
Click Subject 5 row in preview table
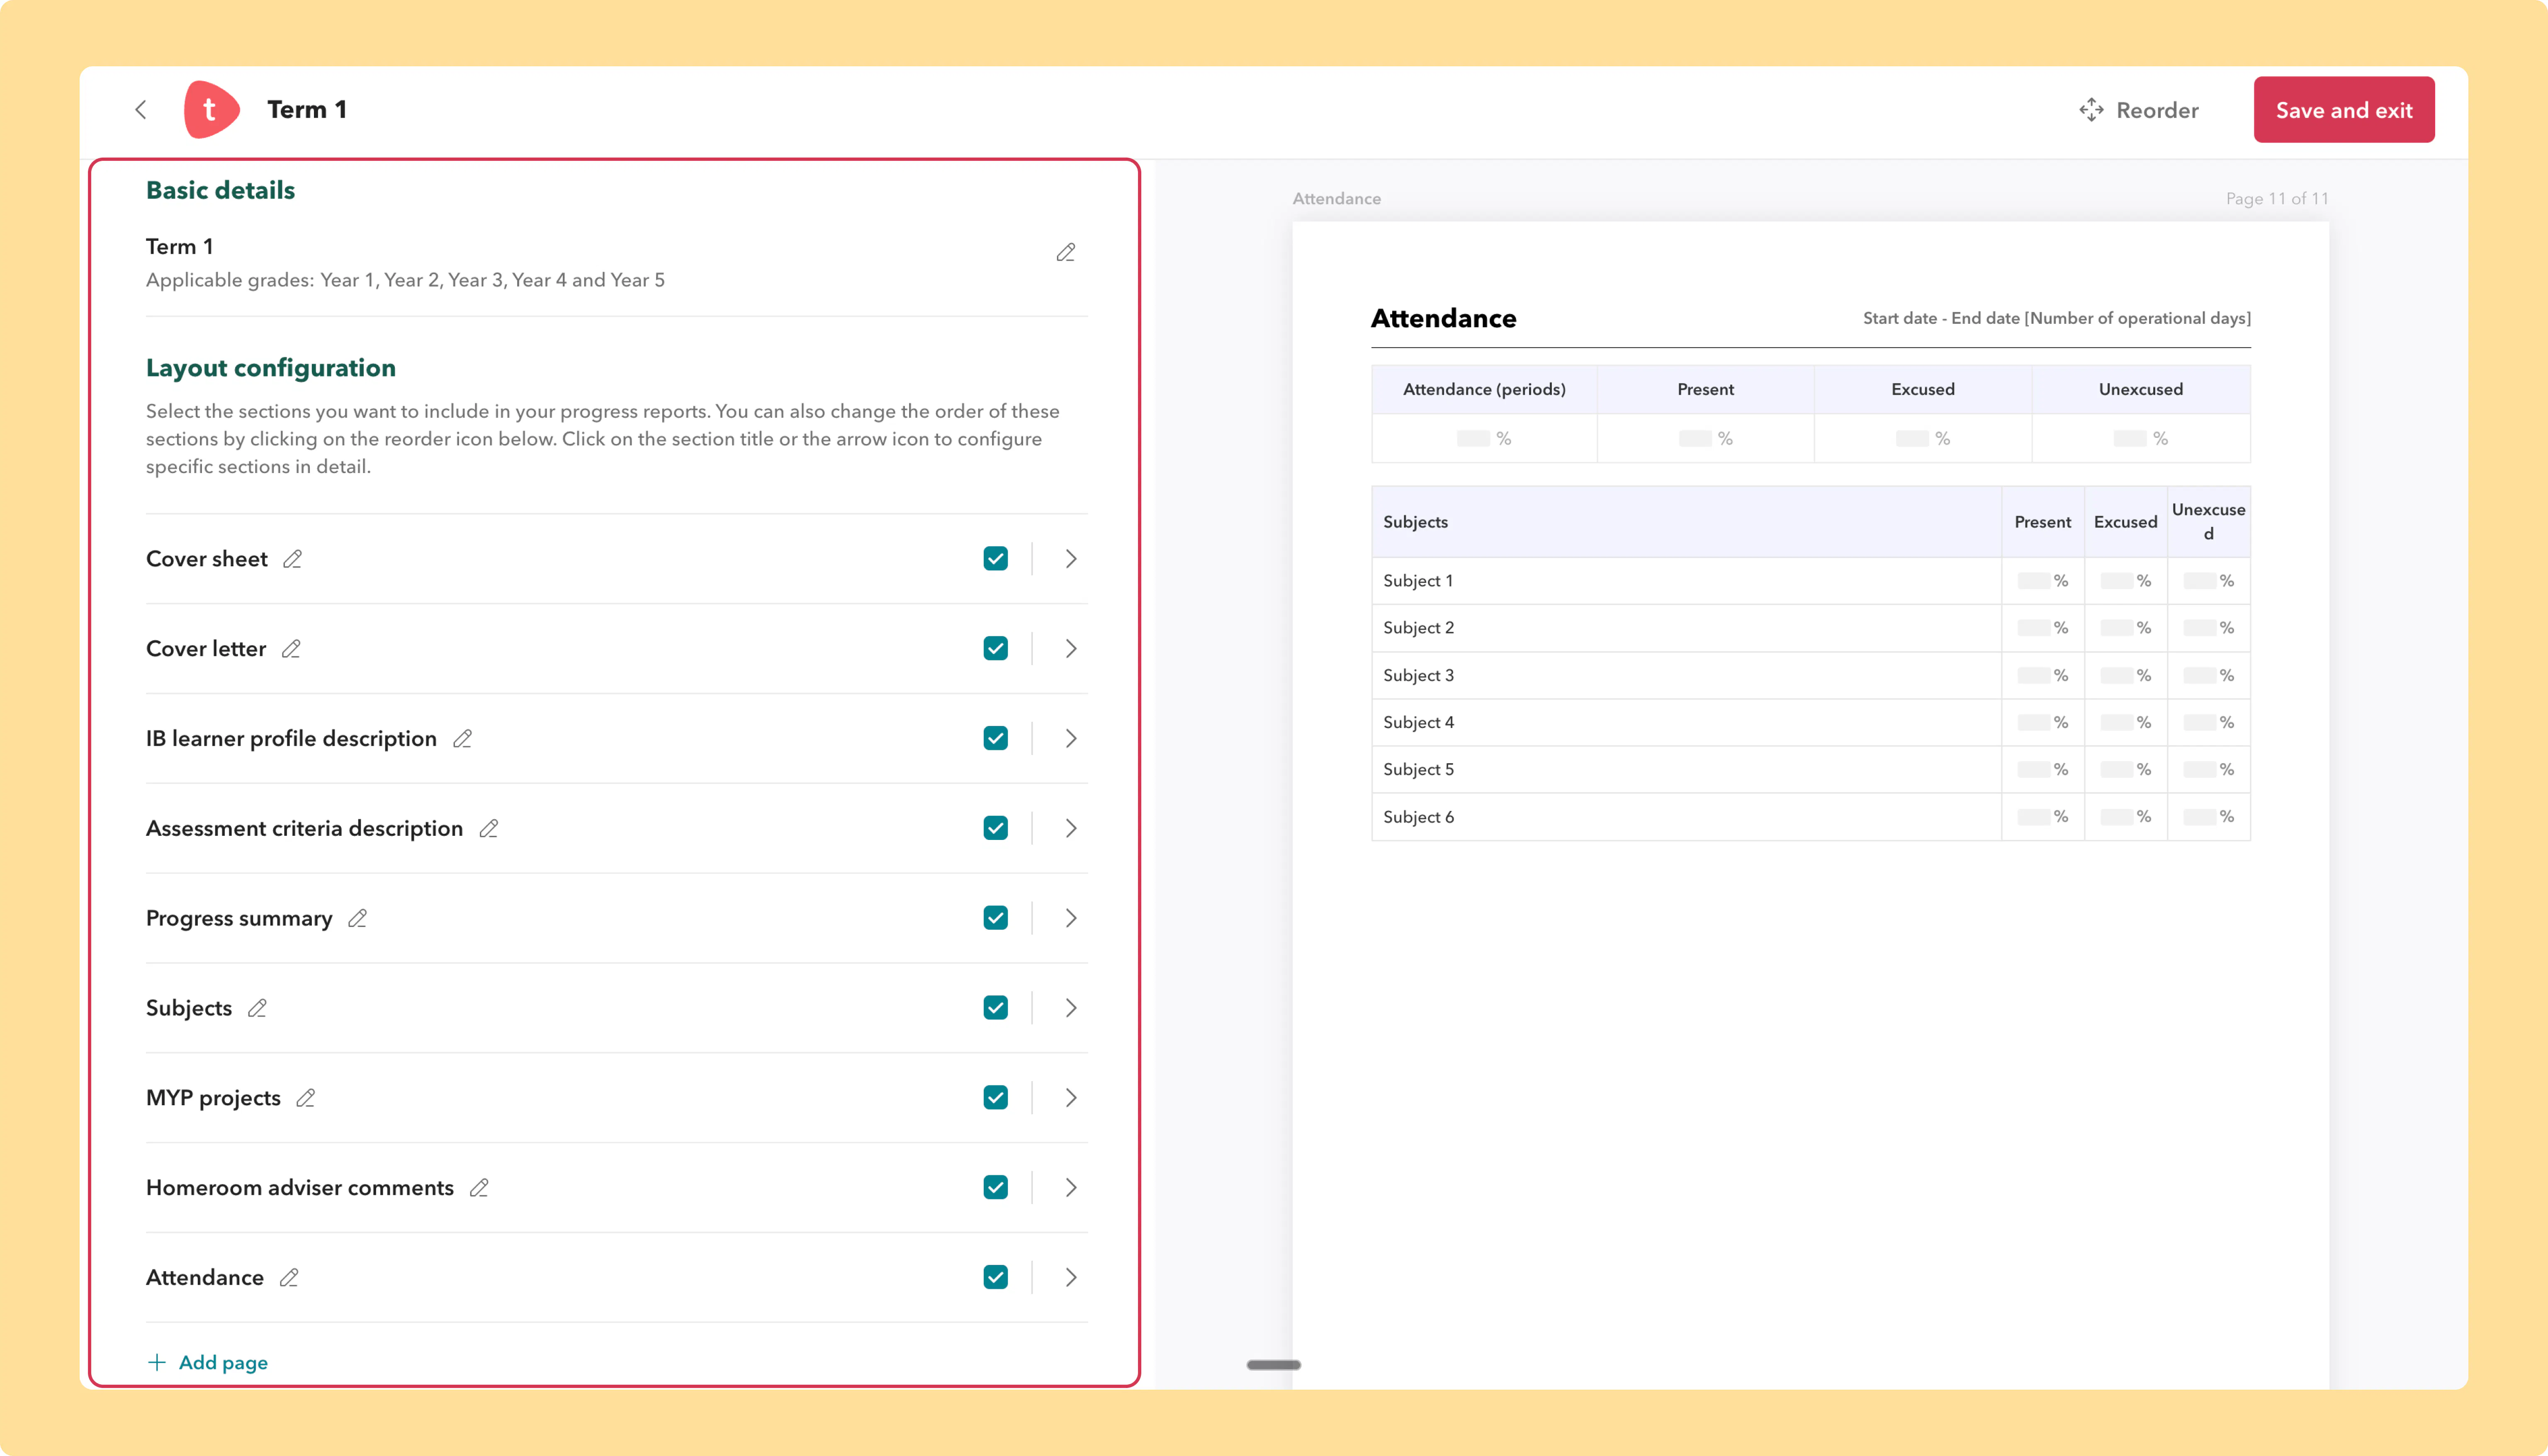pos(1811,769)
